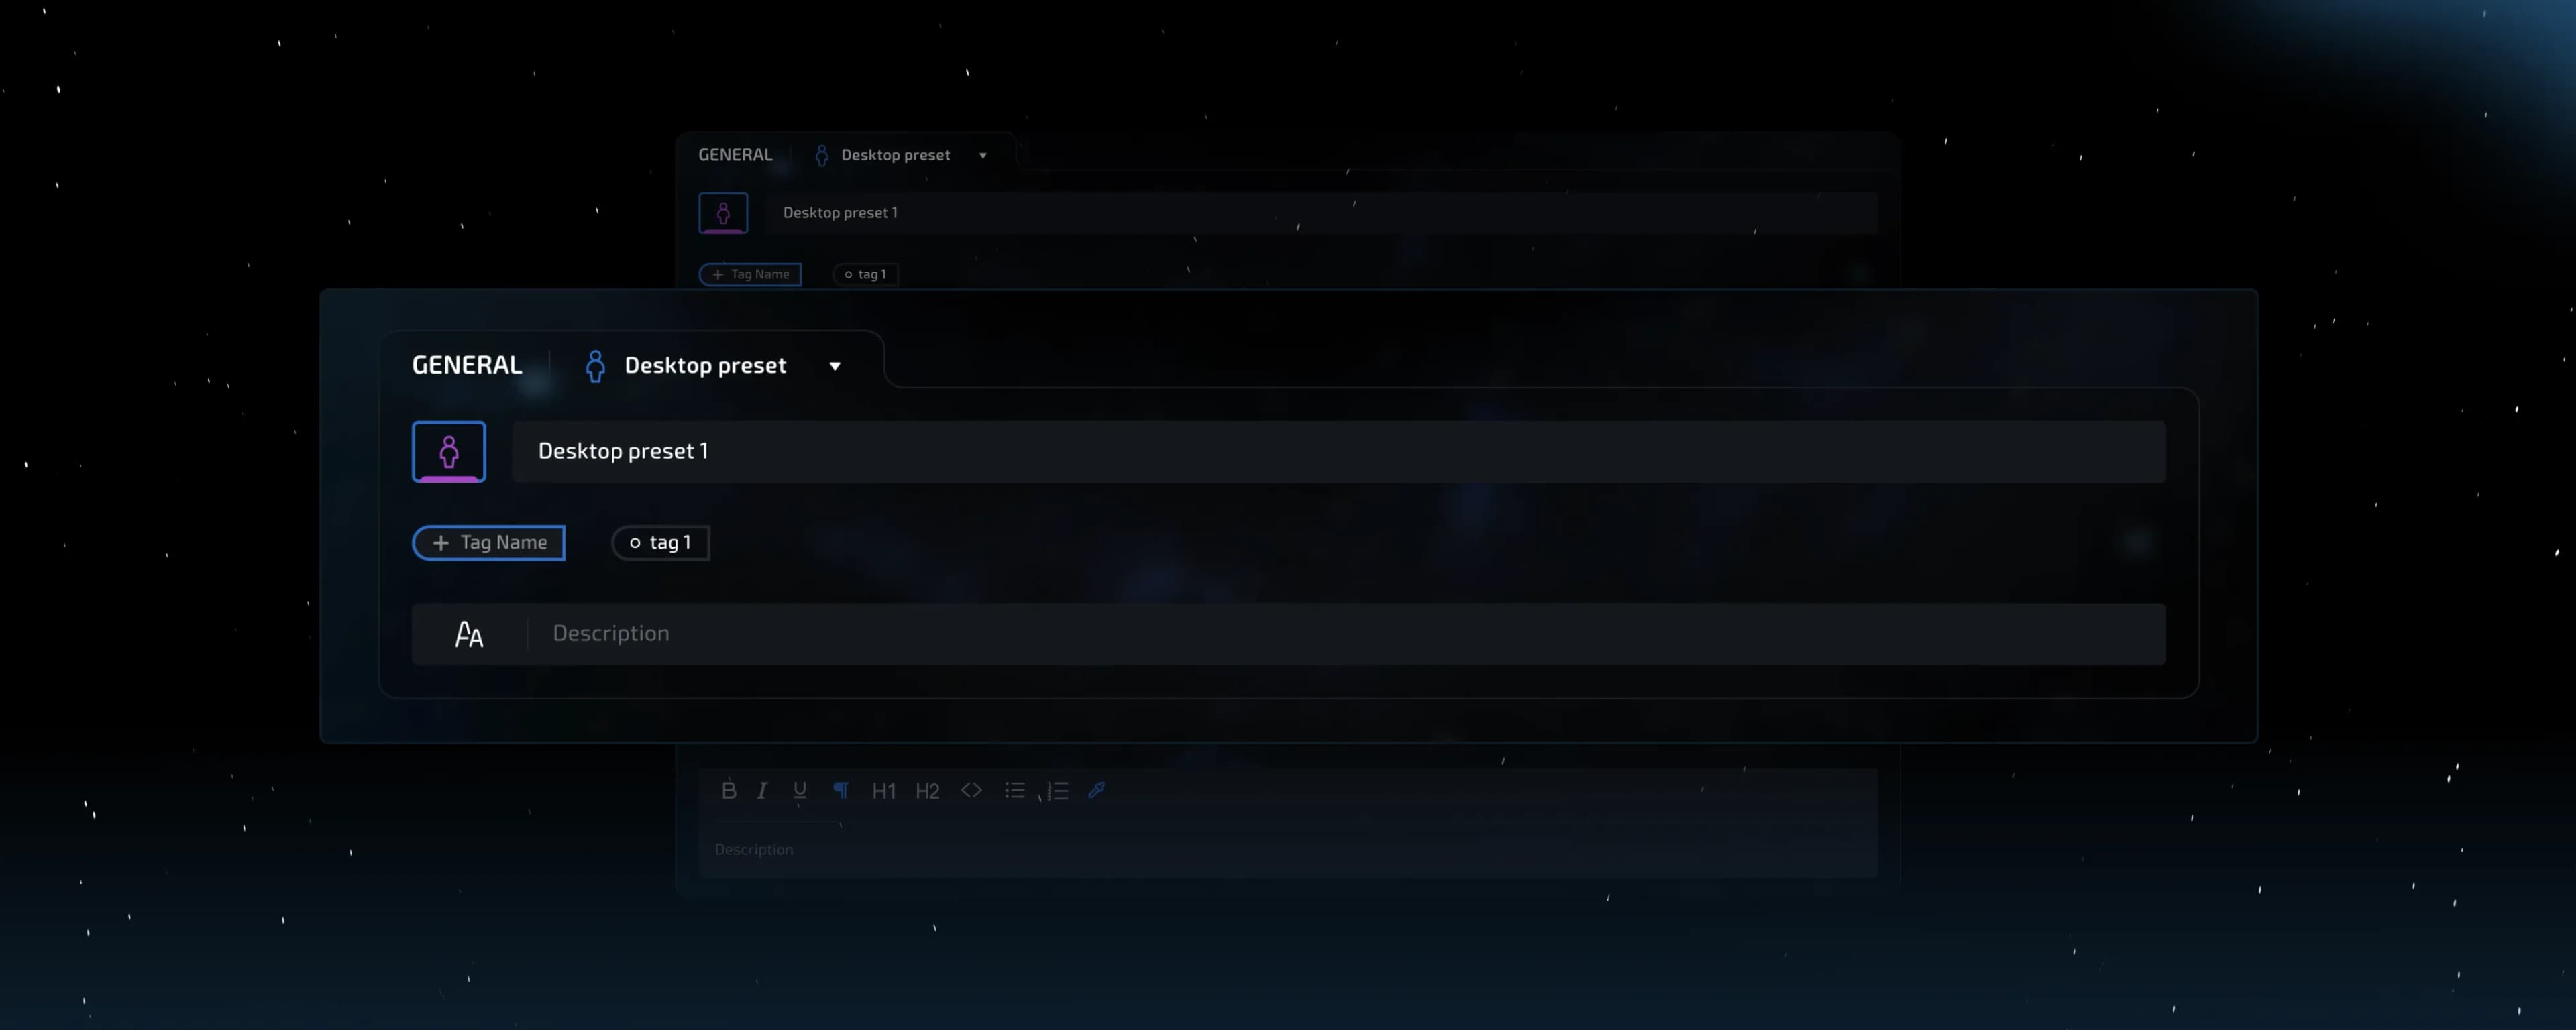
Task: Click the blue person icon next to large Desktop preset
Action: click(595, 366)
